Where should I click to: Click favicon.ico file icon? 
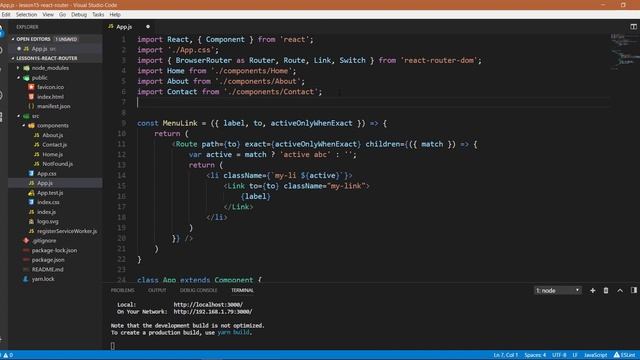31,87
